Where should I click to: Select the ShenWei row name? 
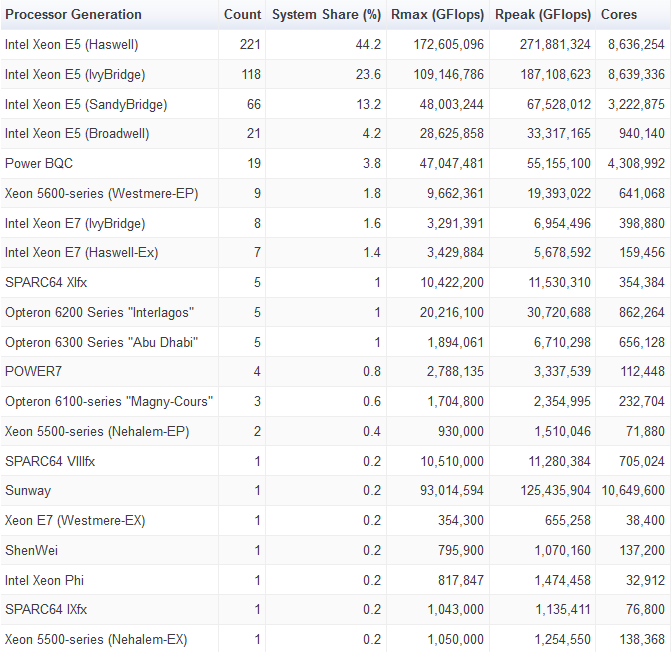pos(31,550)
